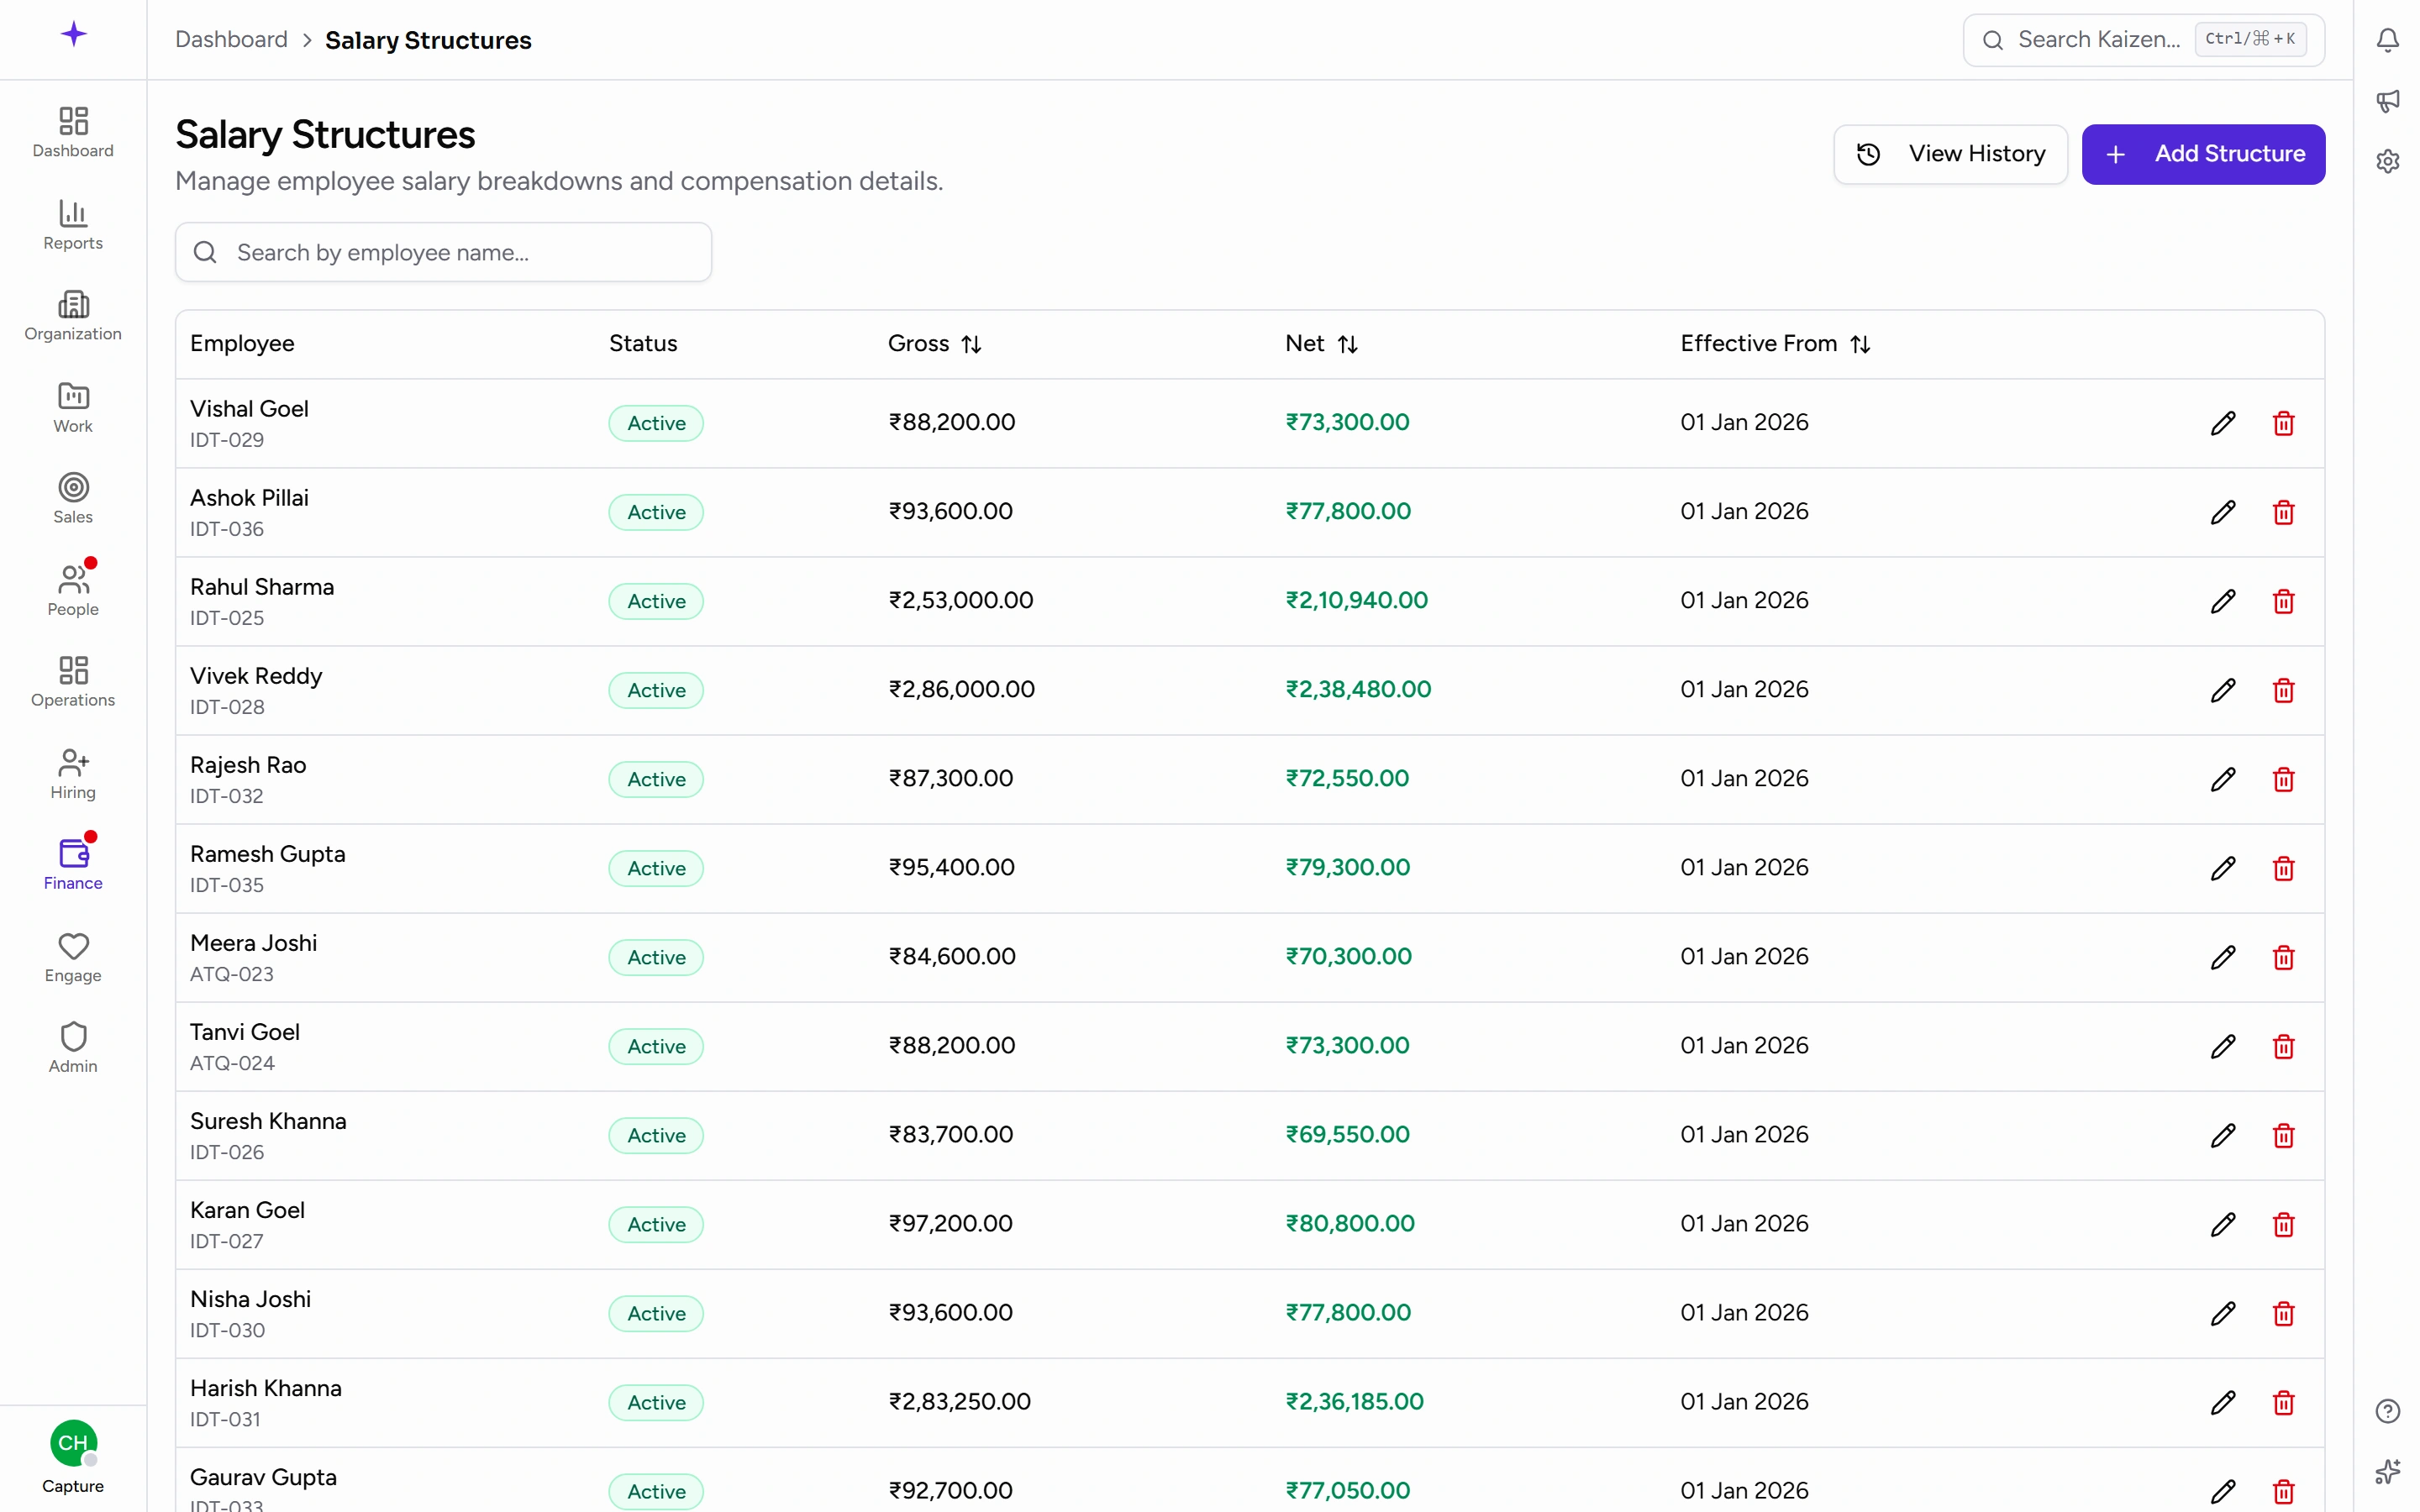Delete Ashok Pillai's salary structure

pos(2283,512)
